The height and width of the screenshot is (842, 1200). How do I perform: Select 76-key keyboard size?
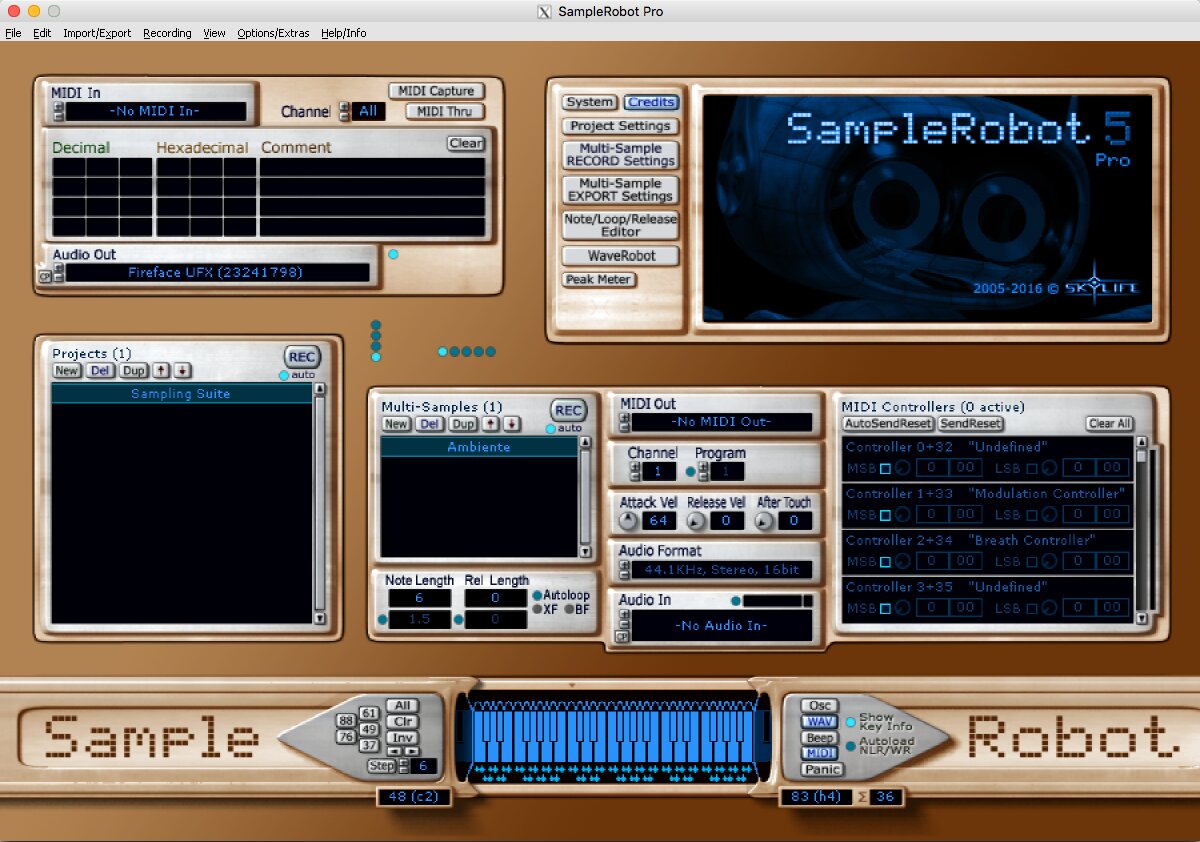[x=346, y=737]
